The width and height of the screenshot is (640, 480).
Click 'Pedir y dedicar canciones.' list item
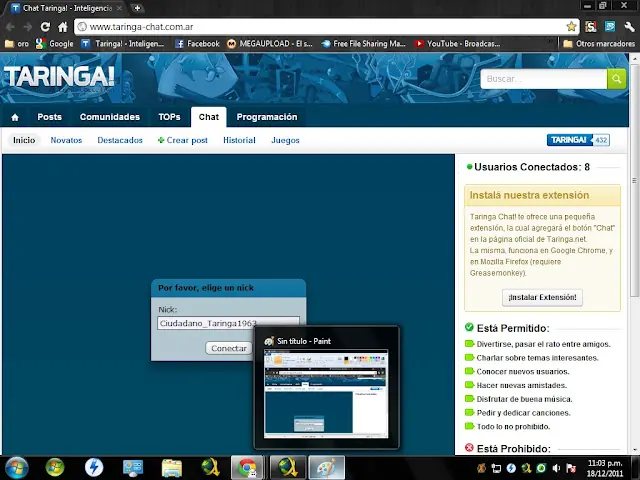[523, 413]
